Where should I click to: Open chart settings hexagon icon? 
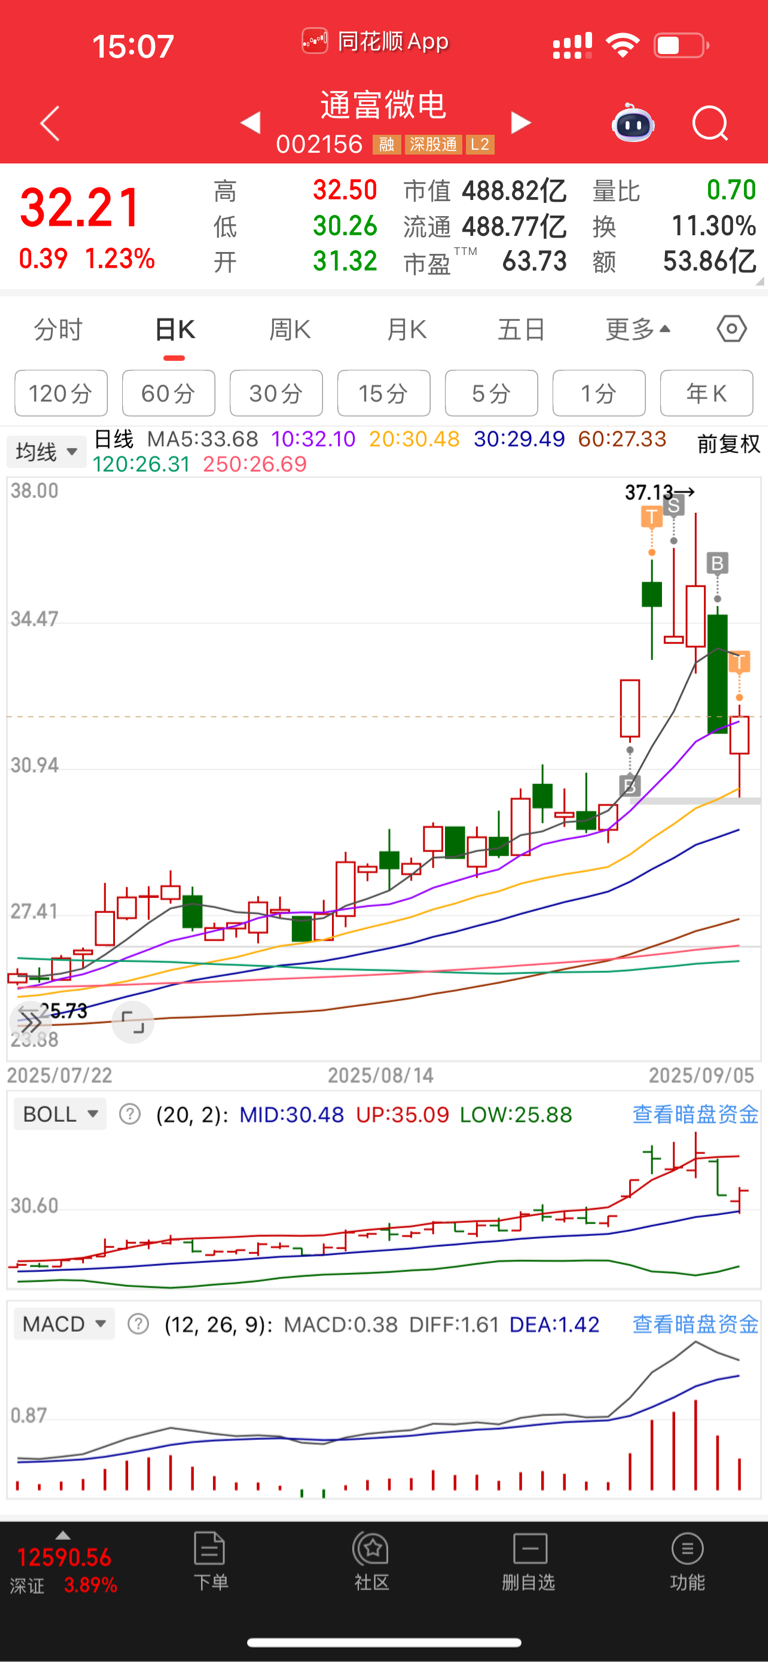pyautogui.click(x=732, y=329)
